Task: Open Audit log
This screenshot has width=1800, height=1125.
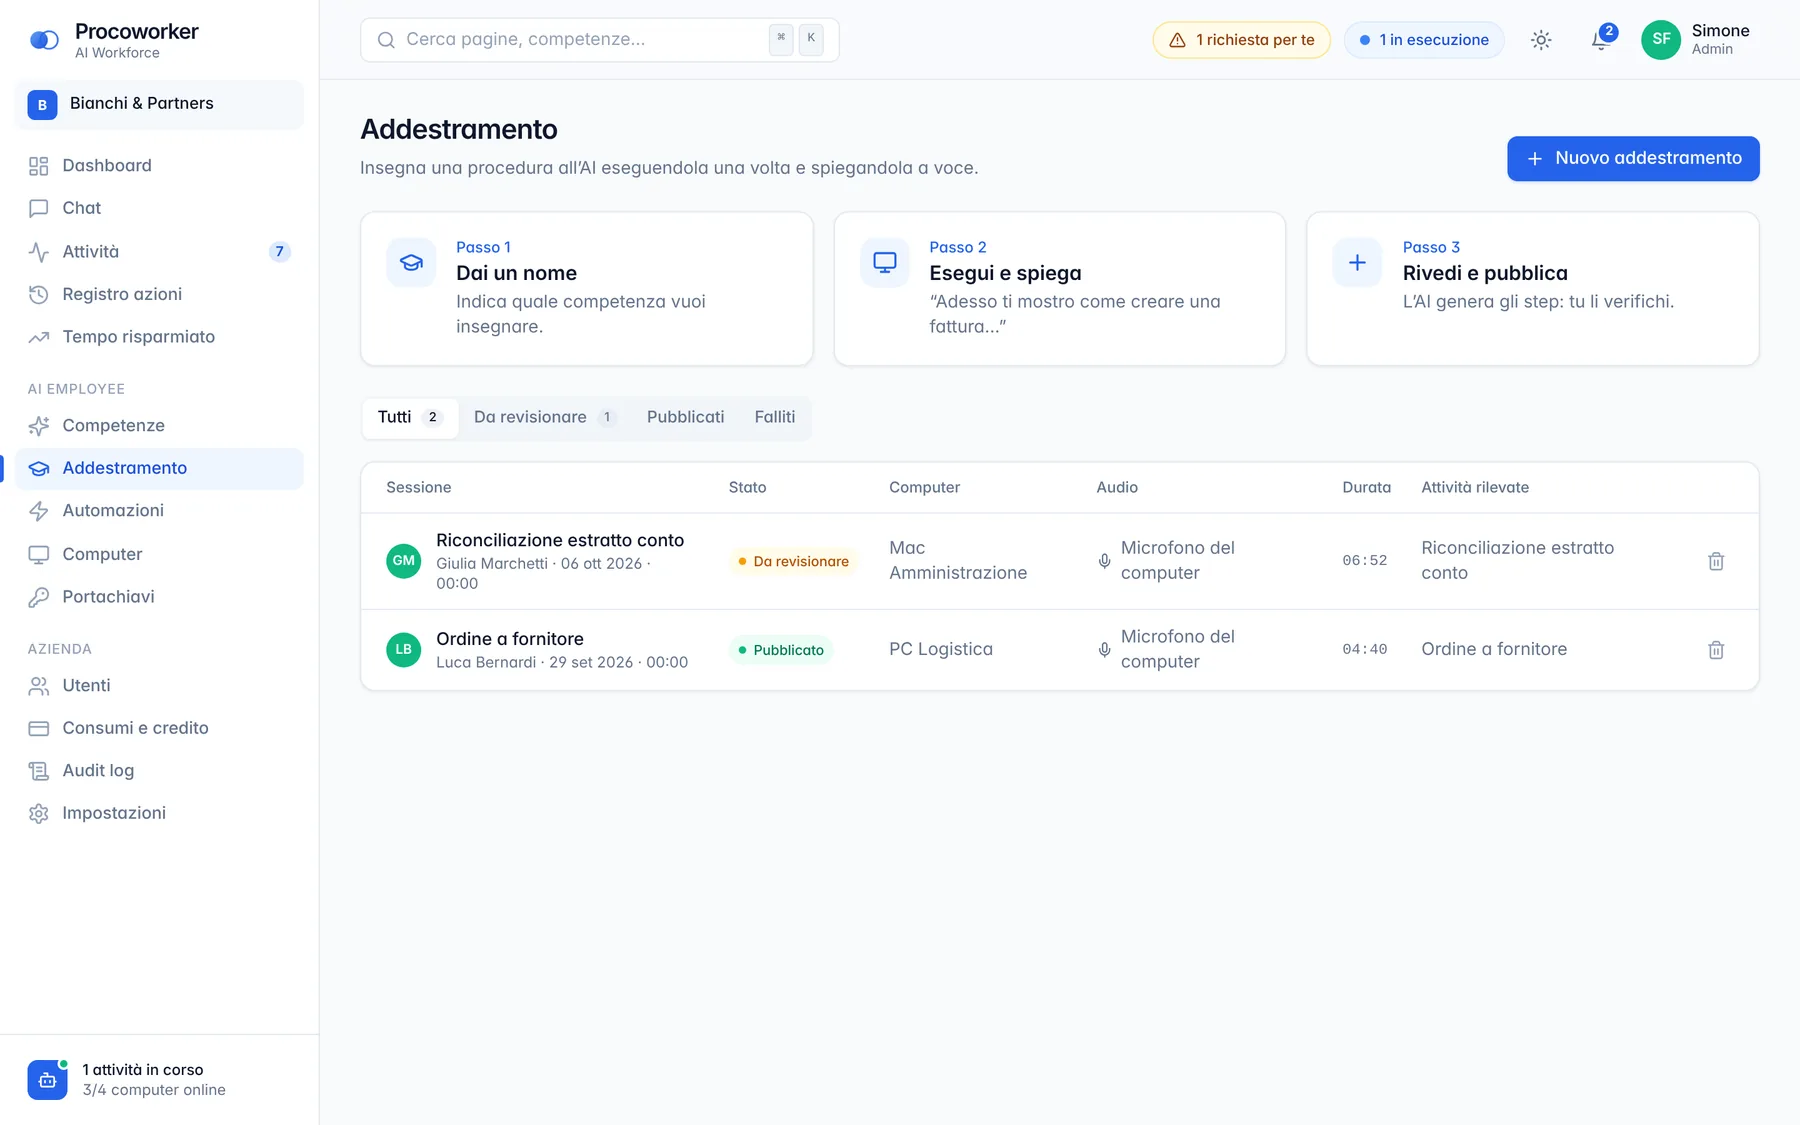Action: pos(159,771)
